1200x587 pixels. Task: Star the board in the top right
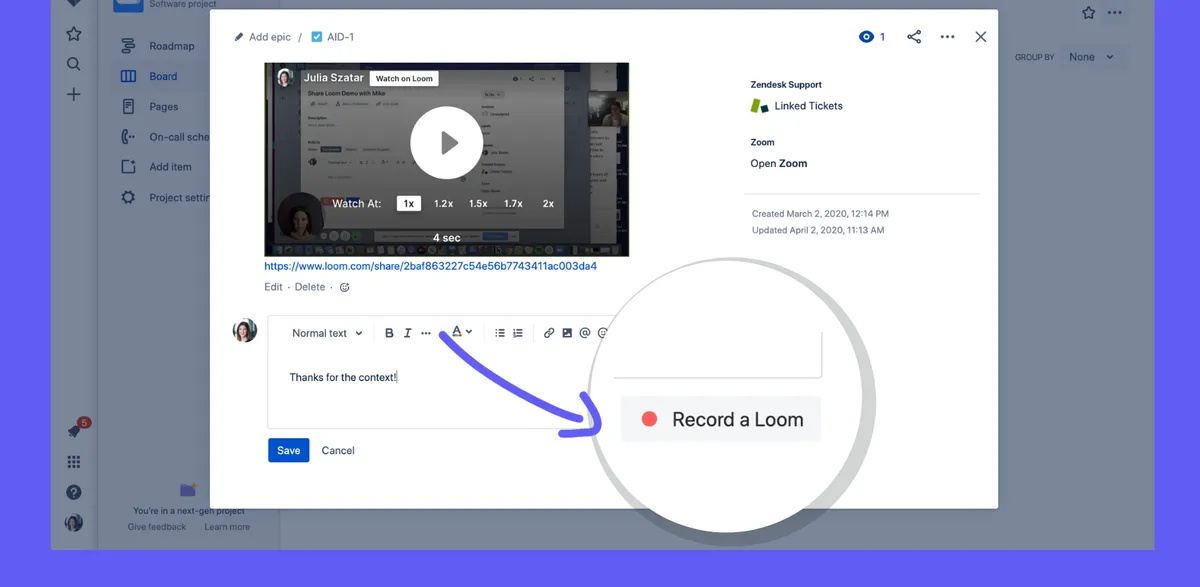tap(1088, 13)
